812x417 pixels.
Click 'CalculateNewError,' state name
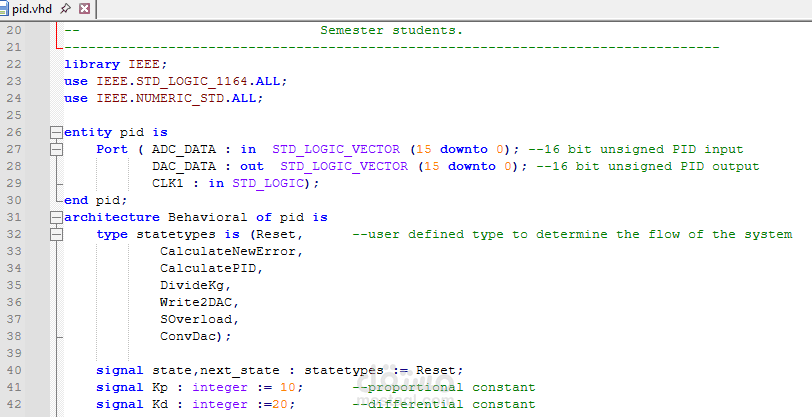pos(231,252)
